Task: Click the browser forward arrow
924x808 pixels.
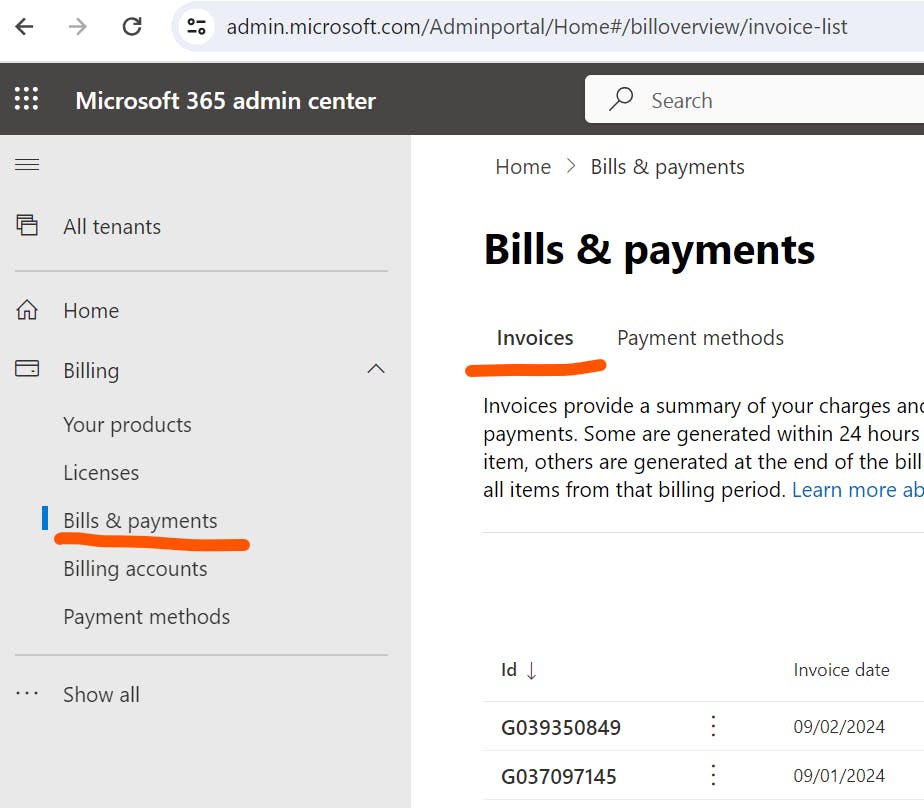Action: (77, 27)
